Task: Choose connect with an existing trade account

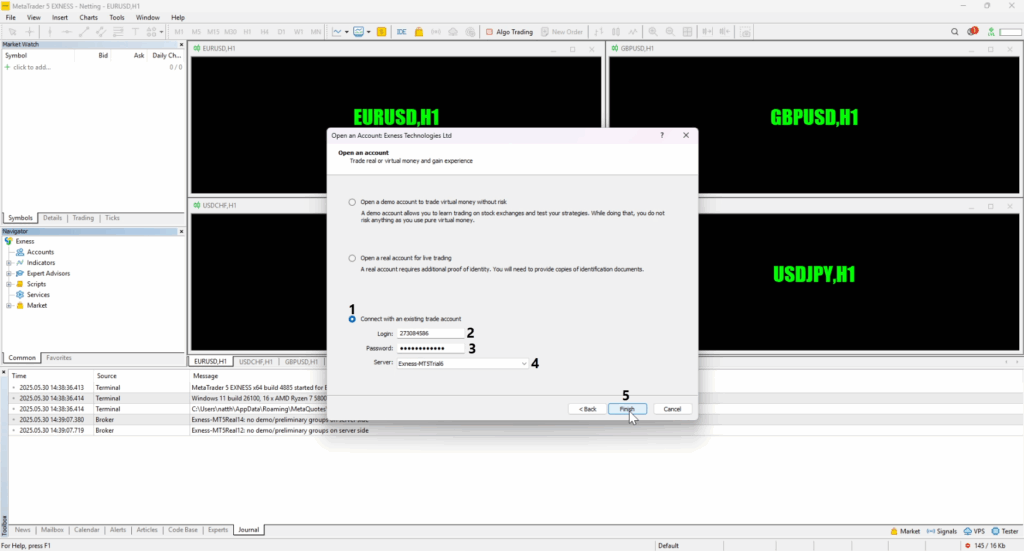Action: coord(352,319)
